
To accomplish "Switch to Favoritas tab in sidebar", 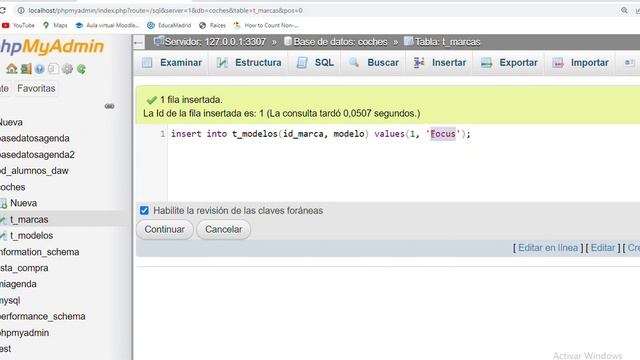I will [36, 88].
